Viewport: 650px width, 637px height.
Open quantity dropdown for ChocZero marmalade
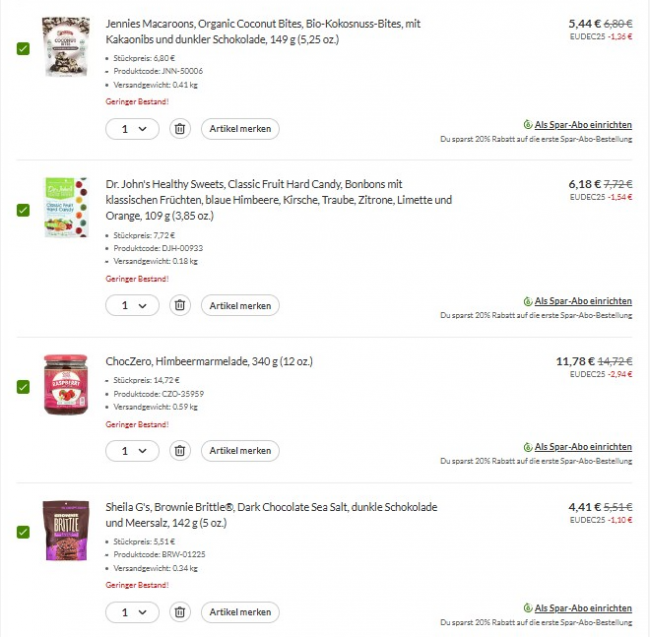click(x=132, y=451)
